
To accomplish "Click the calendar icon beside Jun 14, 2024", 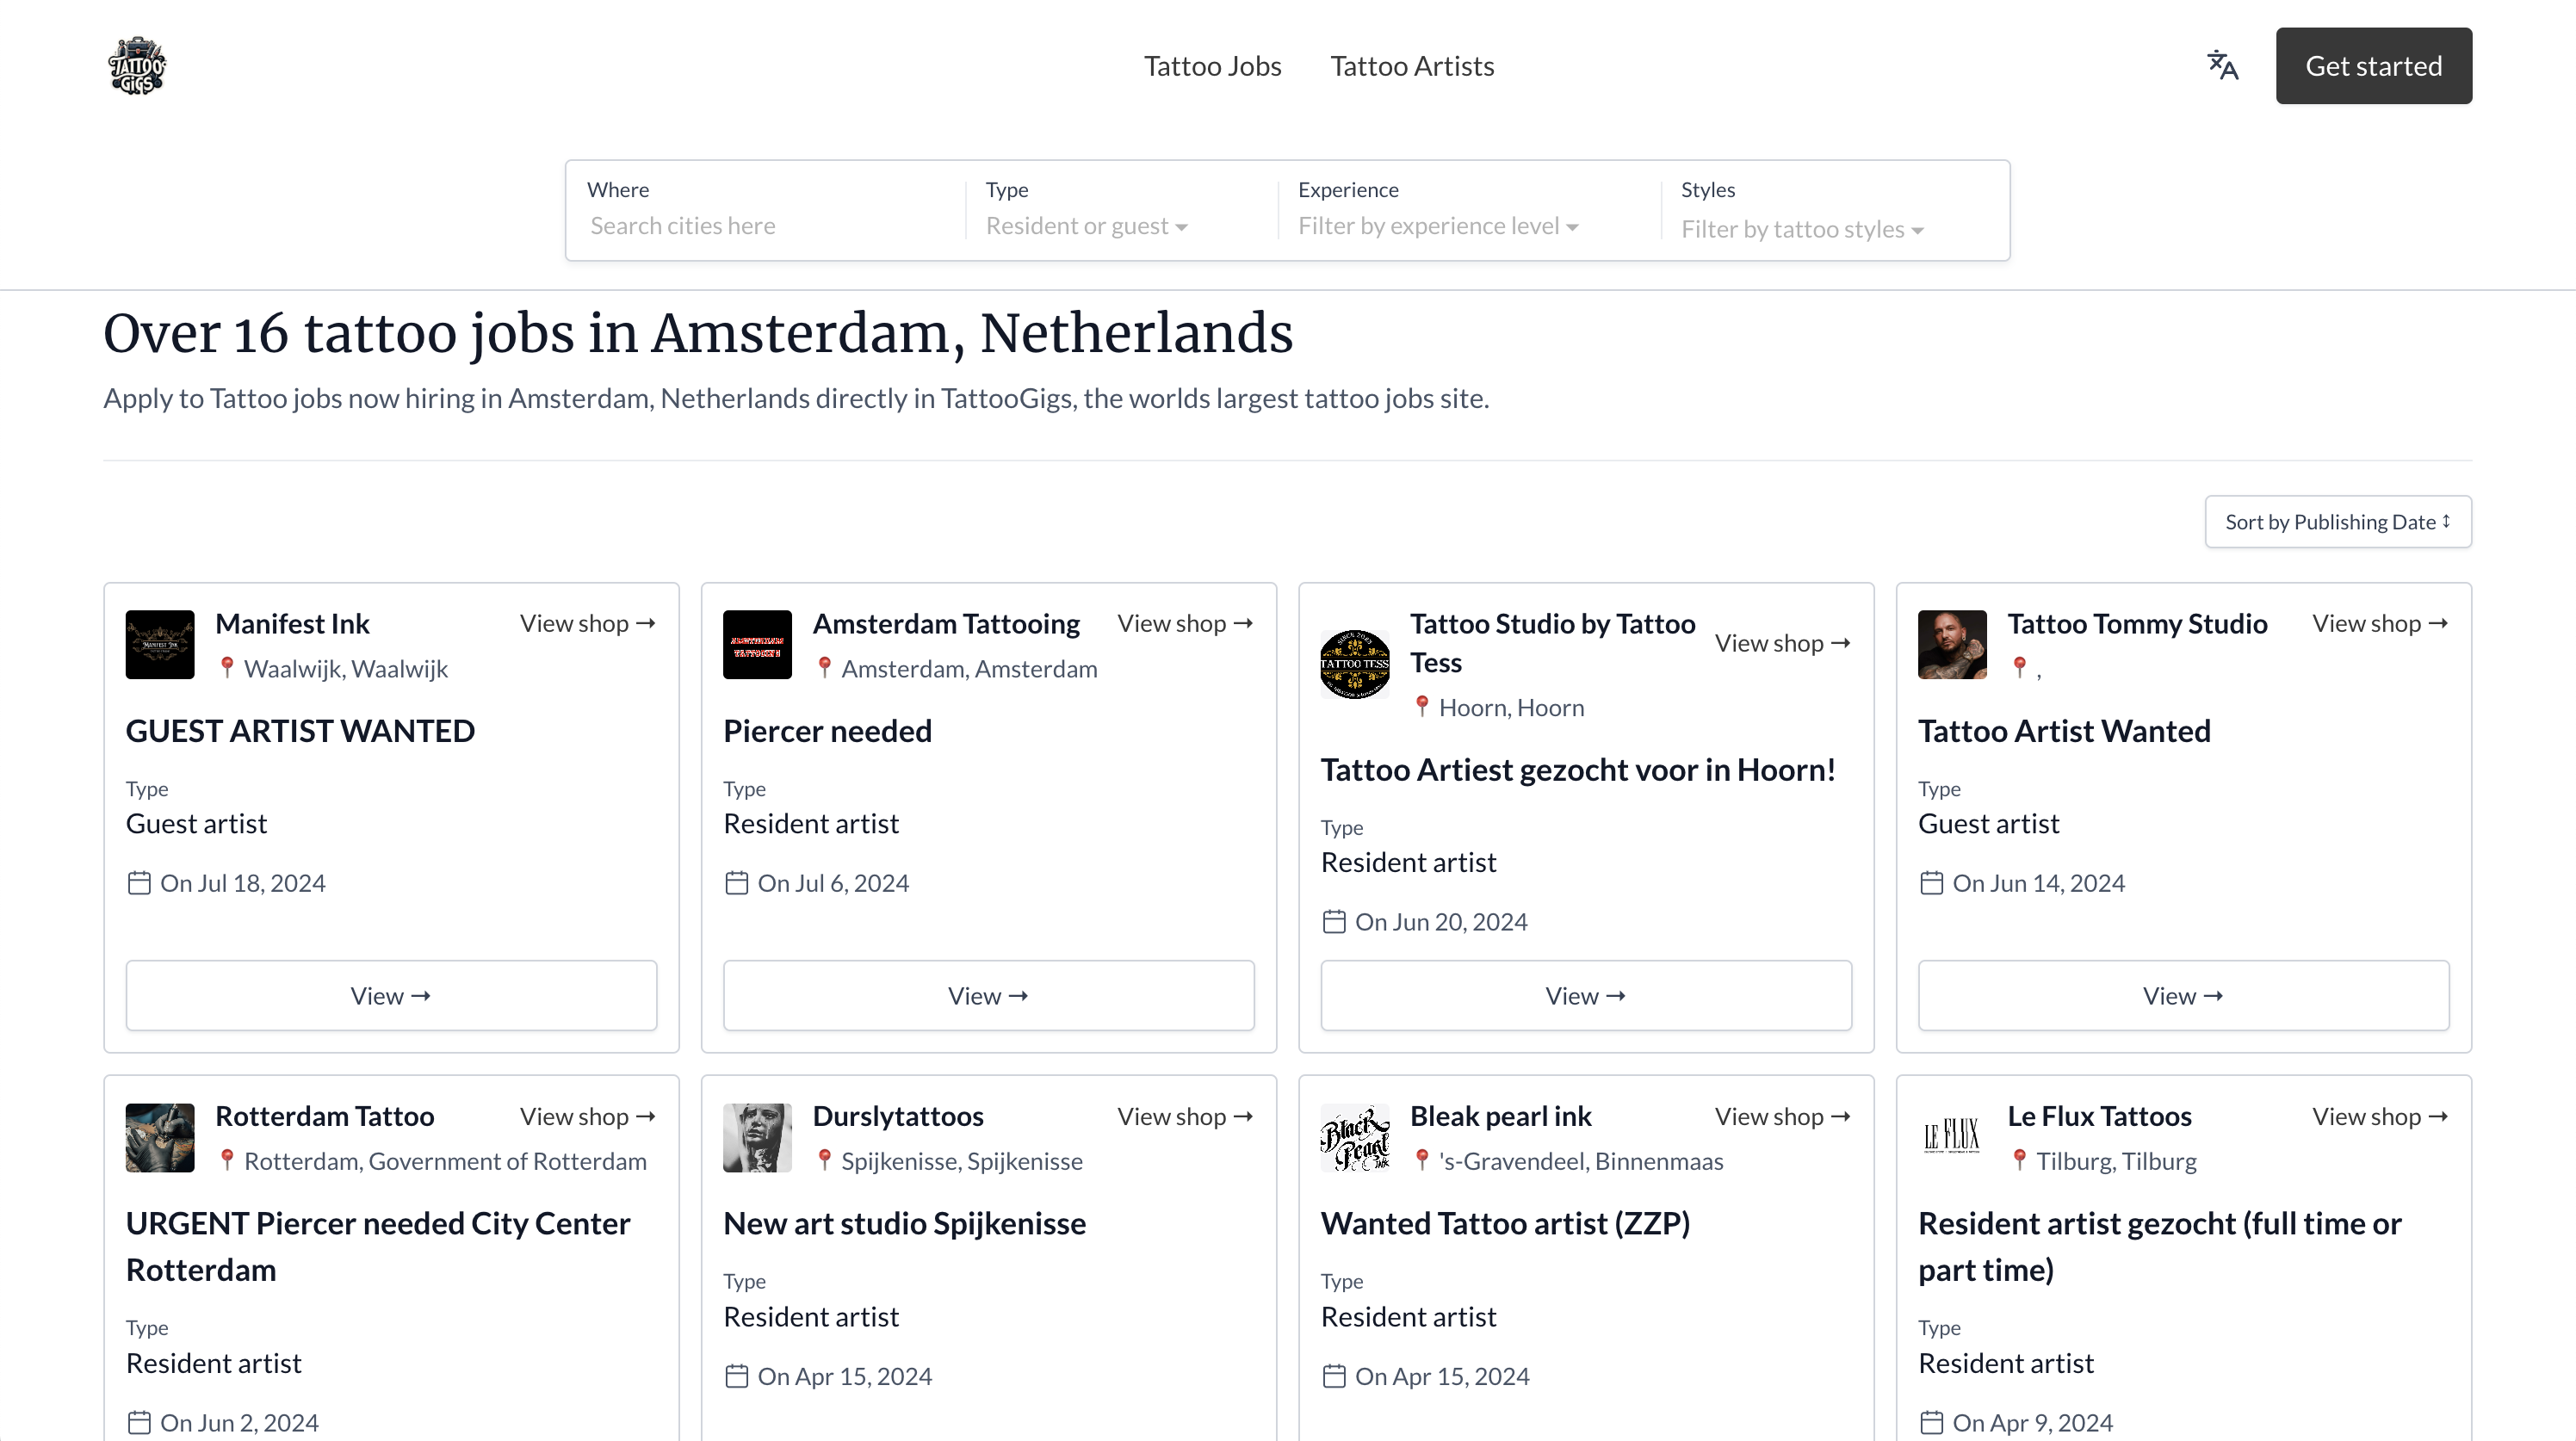I will point(1931,883).
